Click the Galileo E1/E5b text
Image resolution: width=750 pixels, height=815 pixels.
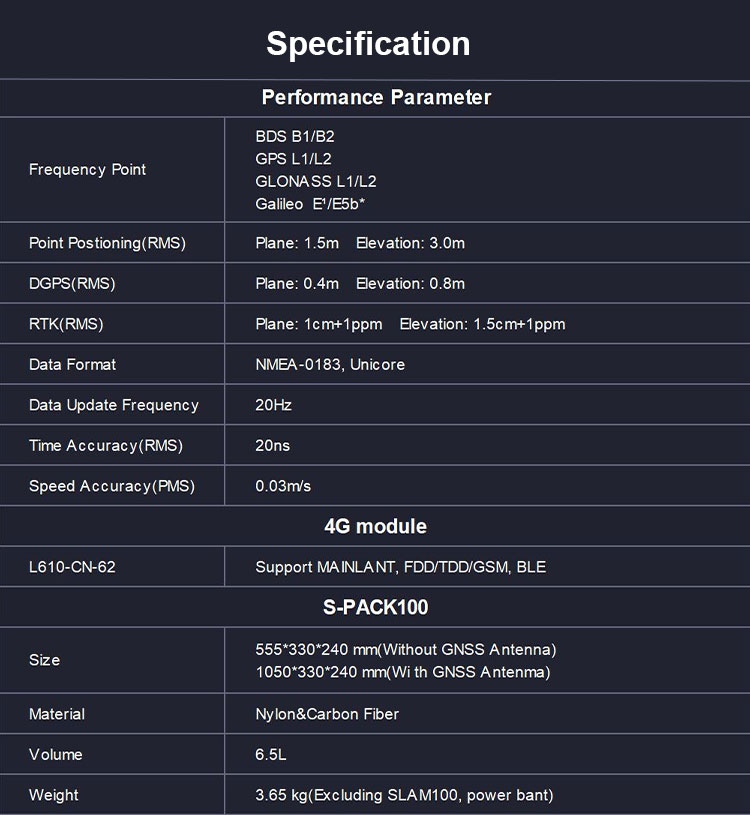[x=309, y=204]
